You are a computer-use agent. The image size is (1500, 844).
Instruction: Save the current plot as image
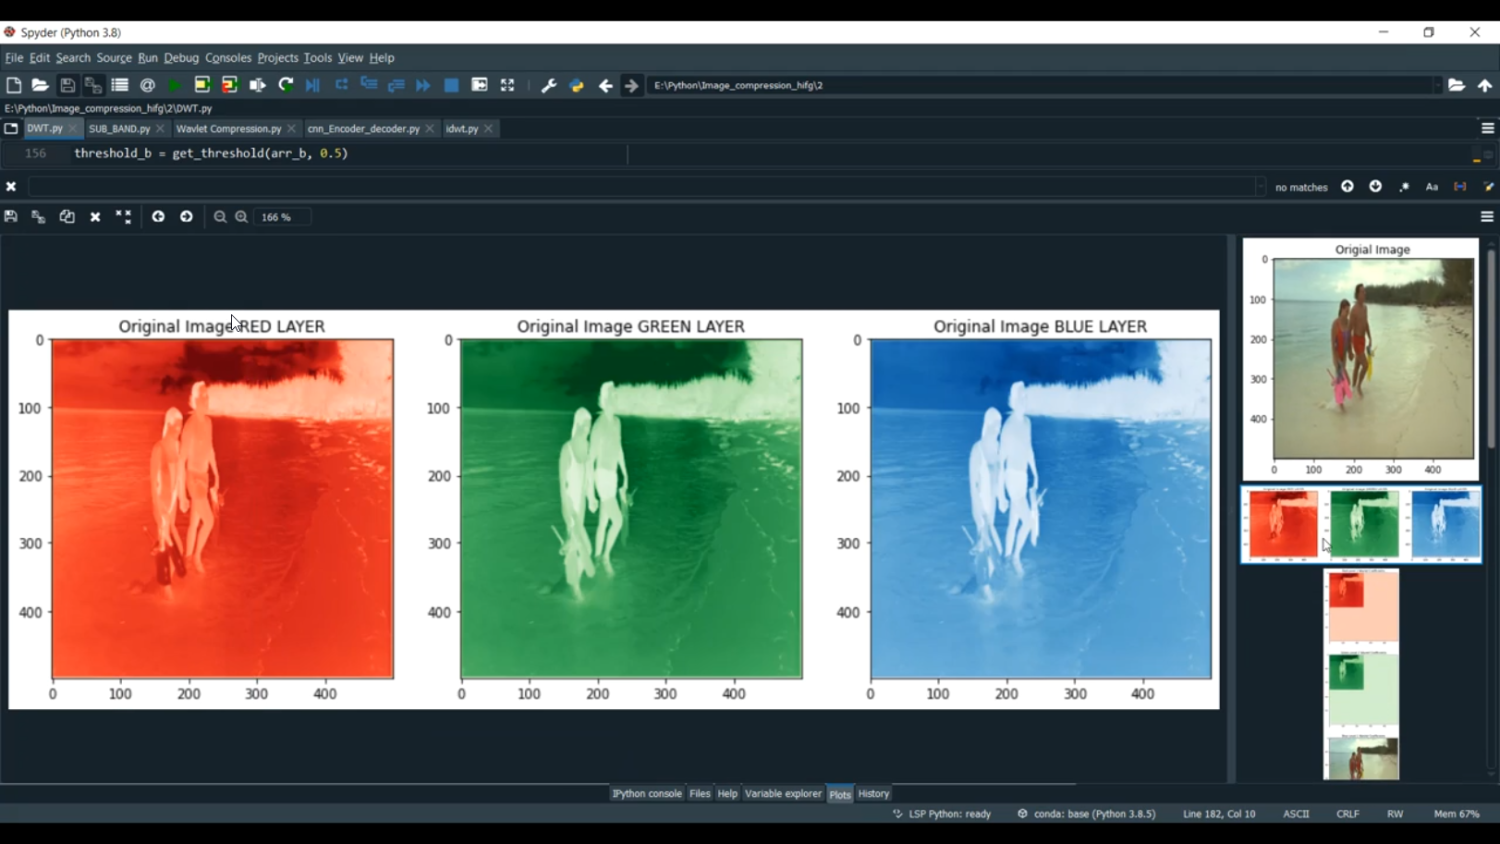tap(11, 217)
